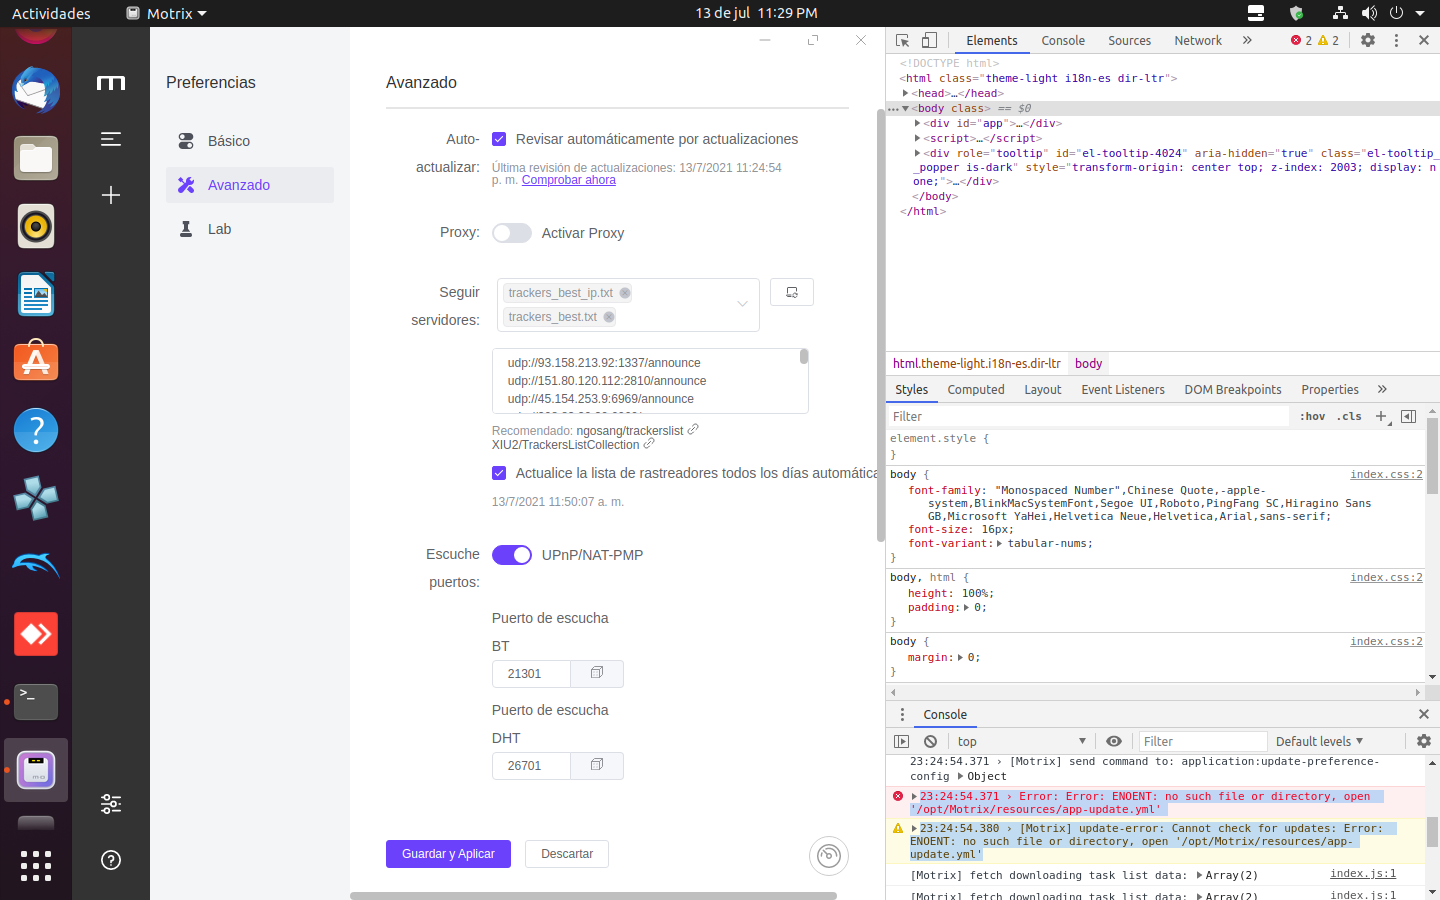The image size is (1440, 900).
Task: Uncheck daily automatic tracker list update
Action: tap(499, 473)
